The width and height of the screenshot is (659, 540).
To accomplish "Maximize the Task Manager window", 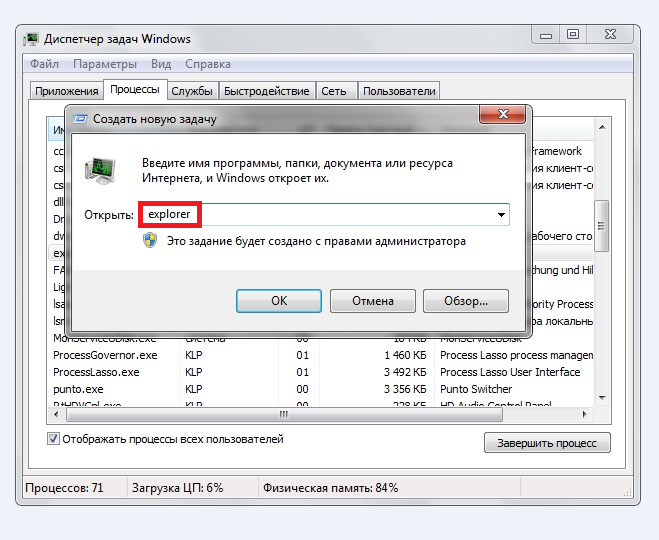I will [x=572, y=35].
